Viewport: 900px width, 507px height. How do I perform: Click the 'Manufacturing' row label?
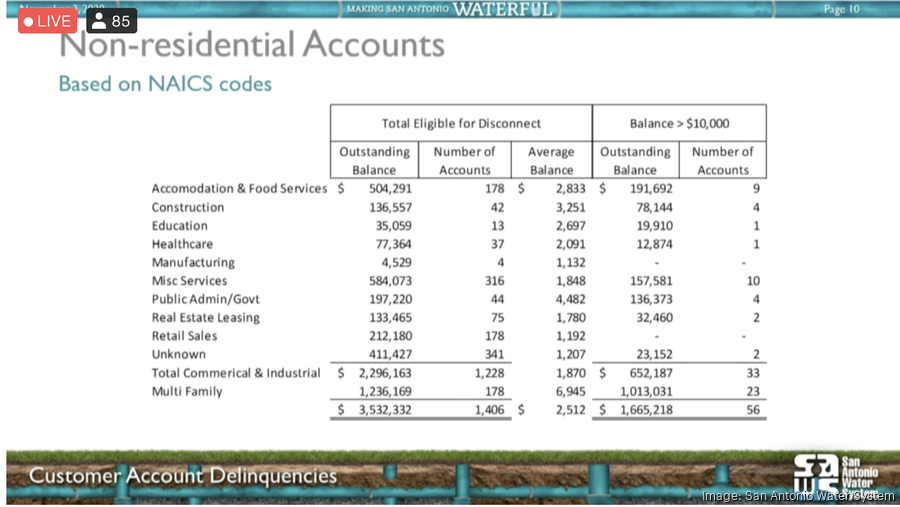193,262
